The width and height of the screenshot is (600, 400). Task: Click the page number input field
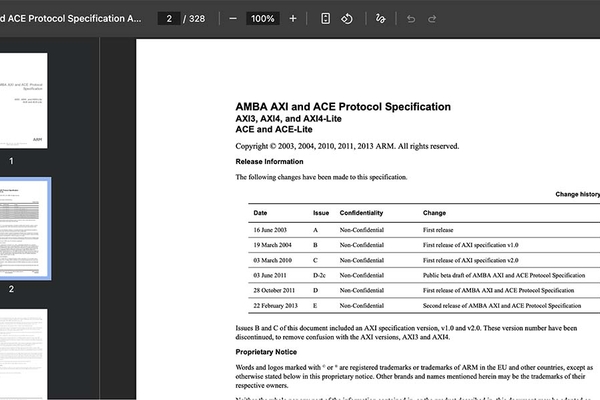(168, 19)
